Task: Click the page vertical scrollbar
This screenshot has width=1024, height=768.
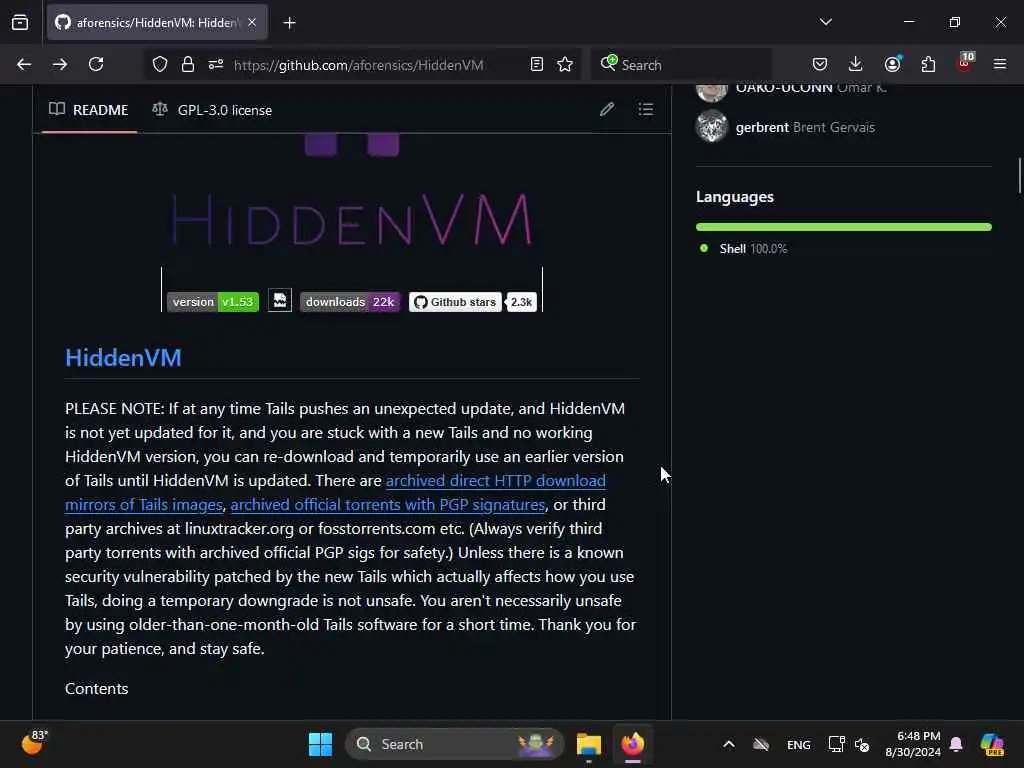Action: pos(1019,175)
